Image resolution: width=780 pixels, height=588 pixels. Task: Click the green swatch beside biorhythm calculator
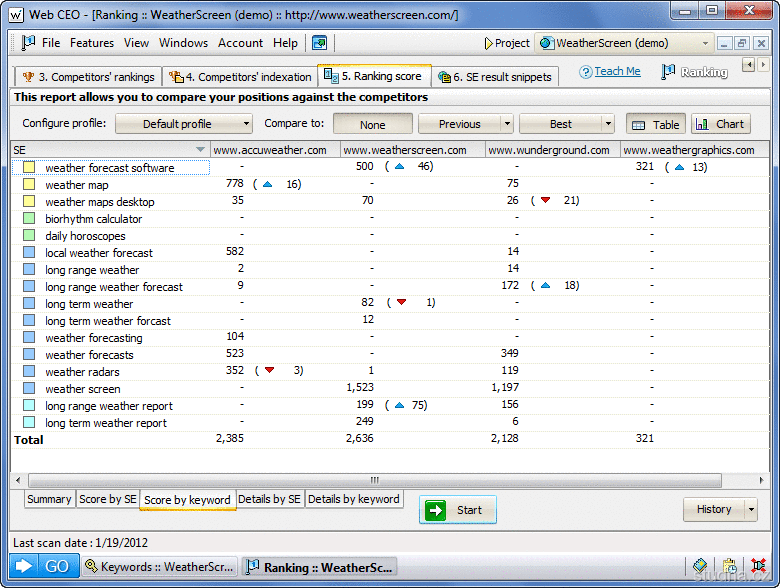click(x=29, y=218)
